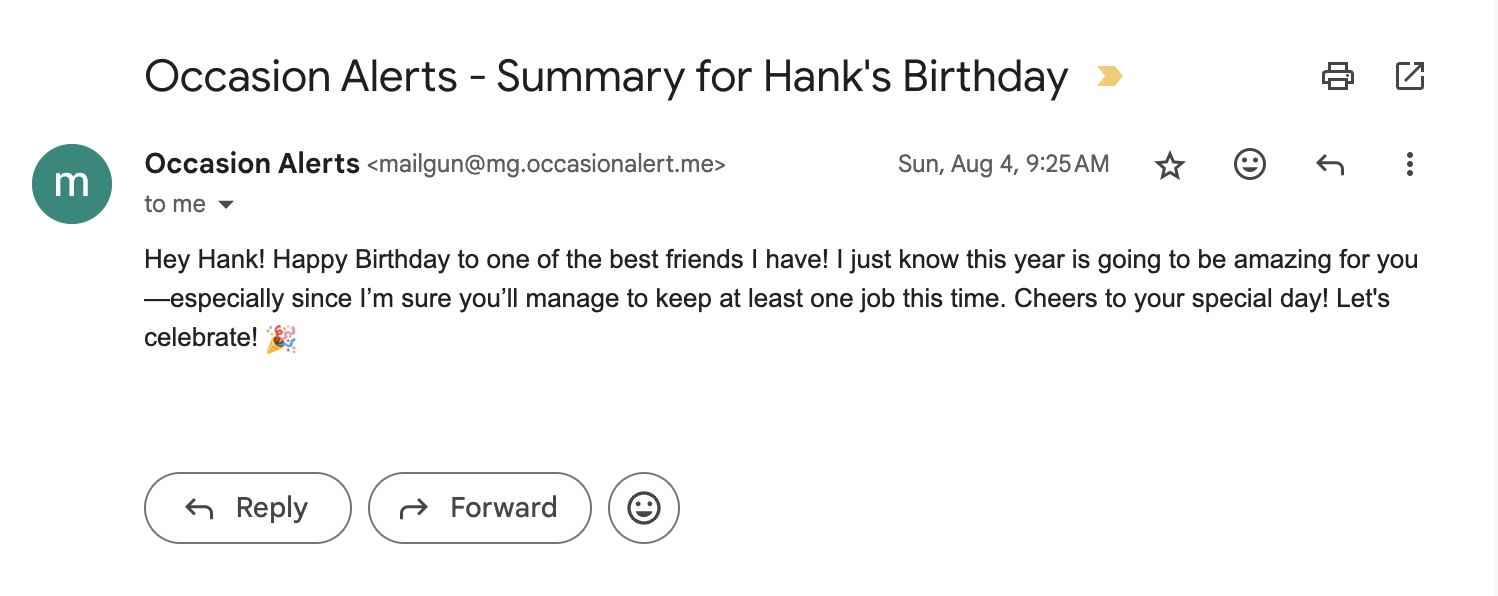Click the "Sun, Aug 4, 9:25 AM" timestamp
Viewport: 1498px width, 596px height.
tap(1003, 164)
